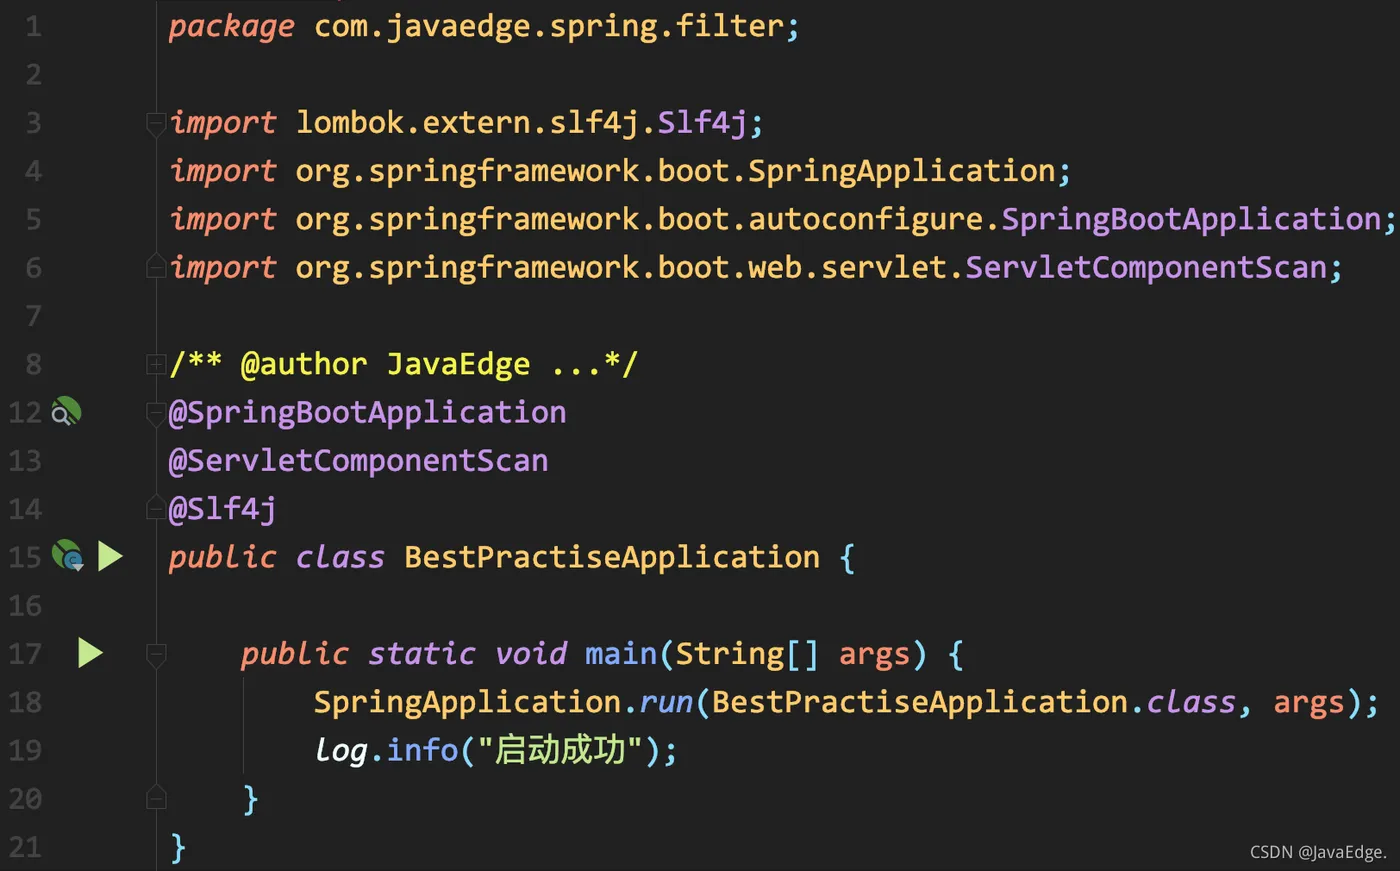Click line number 16 in the gutter
This screenshot has height=871, width=1400.
25,606
